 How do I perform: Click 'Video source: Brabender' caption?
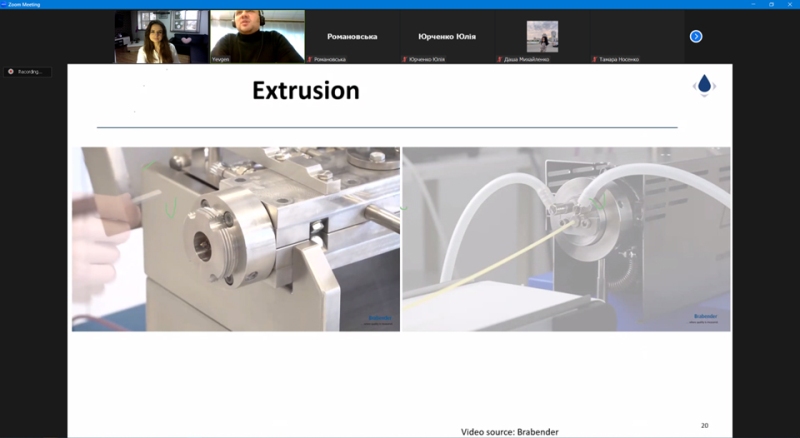(510, 432)
